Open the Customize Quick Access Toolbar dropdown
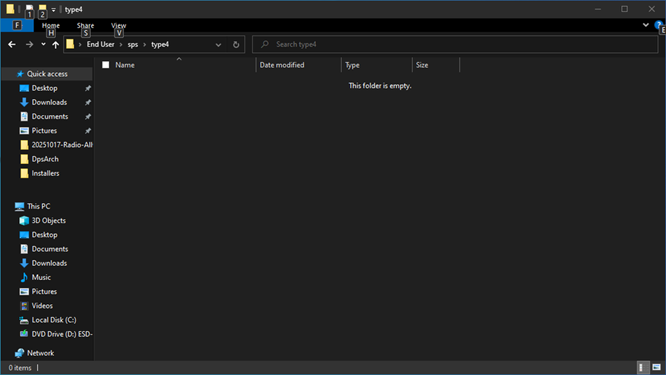 point(54,9)
